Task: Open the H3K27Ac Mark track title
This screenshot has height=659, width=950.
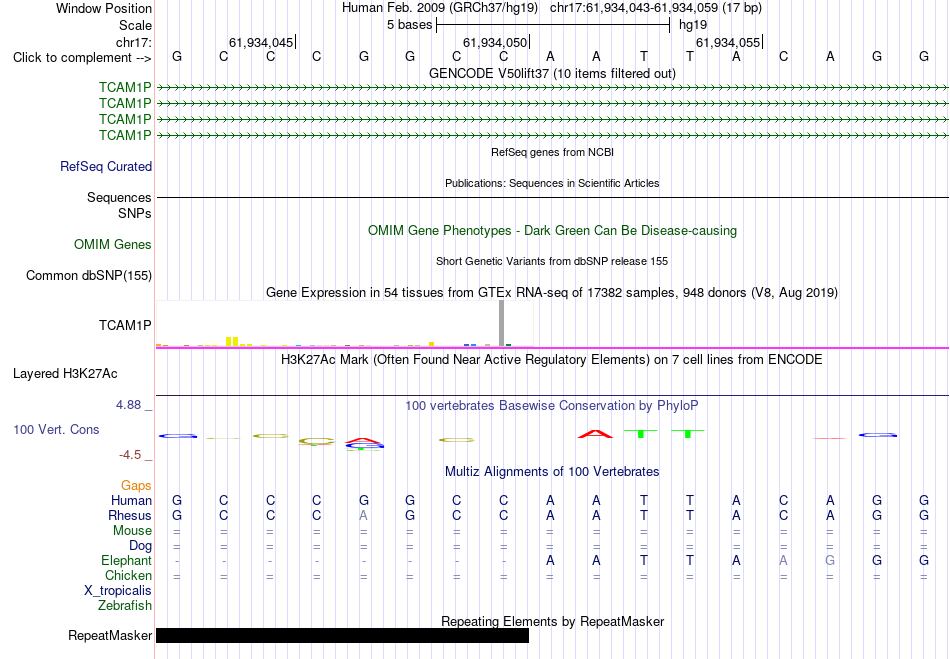Action: point(552,360)
